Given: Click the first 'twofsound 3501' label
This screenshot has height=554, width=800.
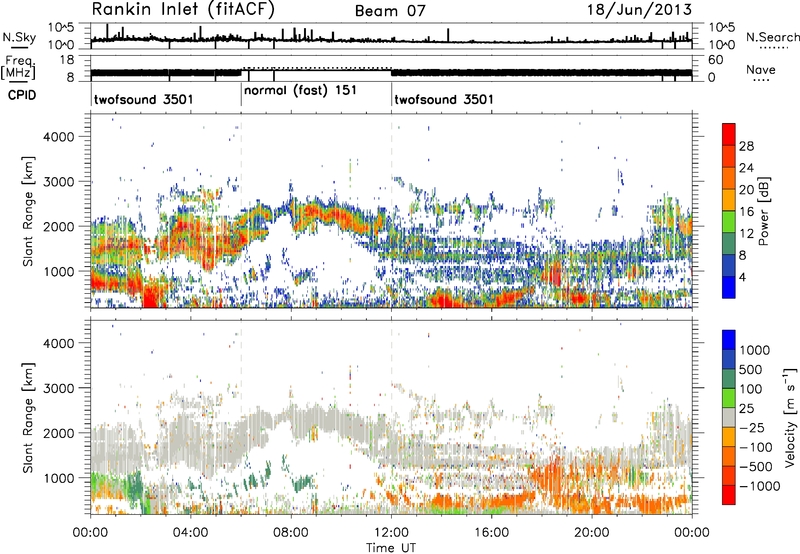Looking at the screenshot, I should (x=143, y=99).
